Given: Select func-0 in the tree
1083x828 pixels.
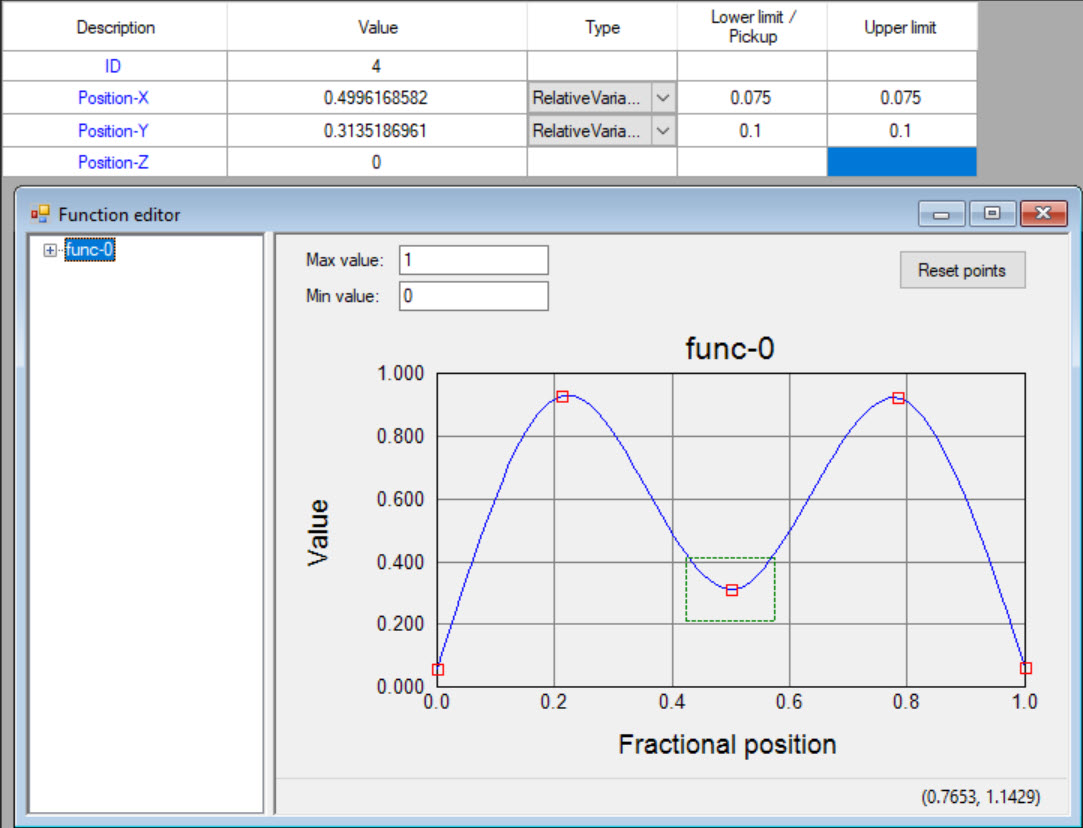Looking at the screenshot, I should (89, 251).
